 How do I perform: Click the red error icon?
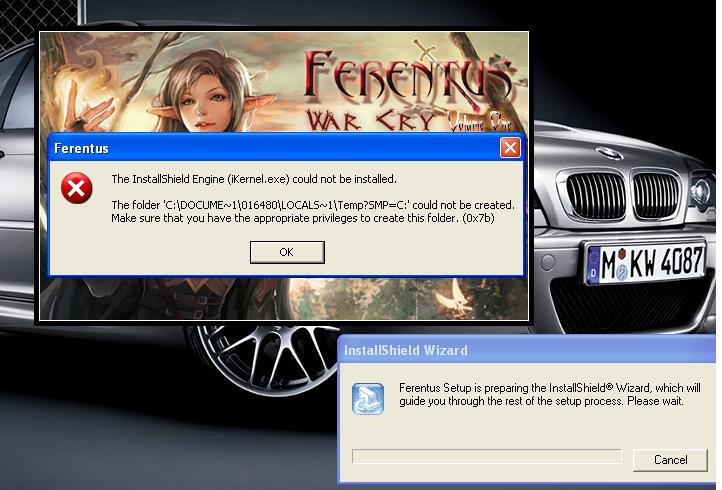pos(73,188)
